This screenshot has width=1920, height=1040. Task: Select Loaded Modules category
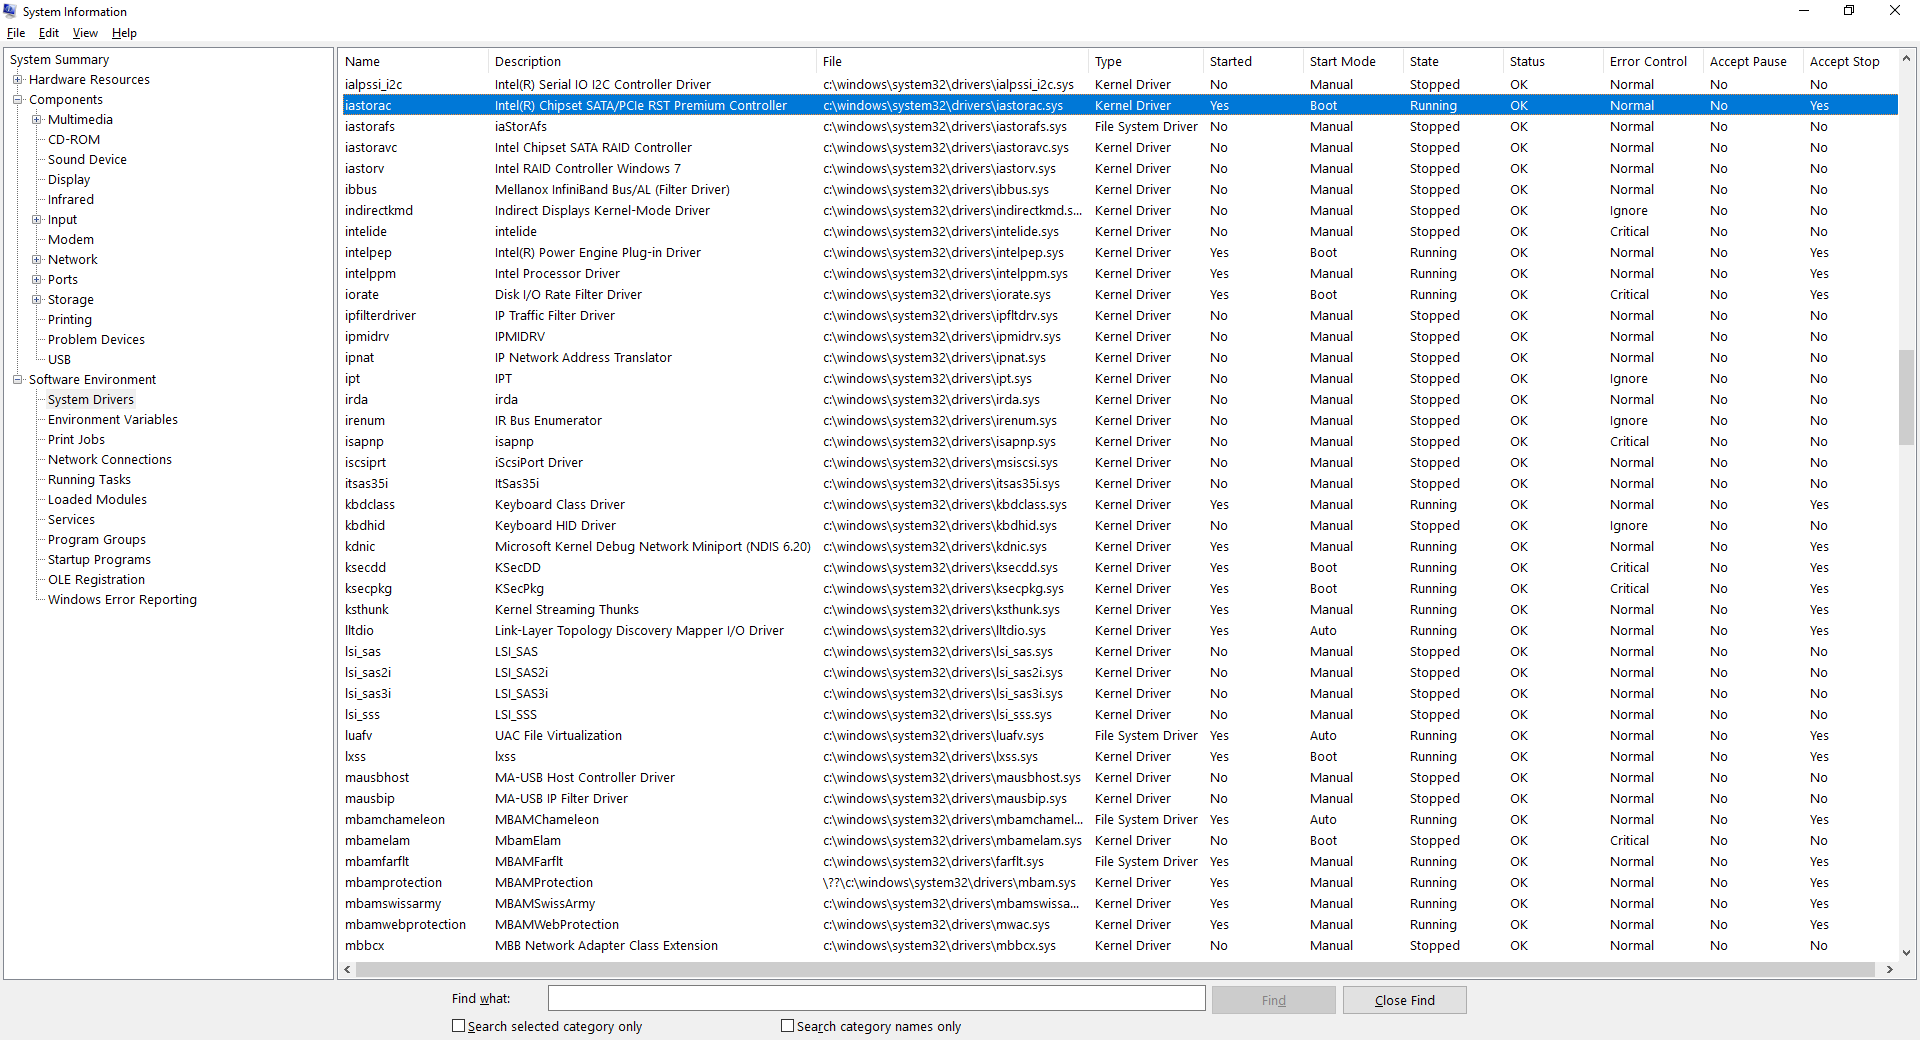pos(97,500)
